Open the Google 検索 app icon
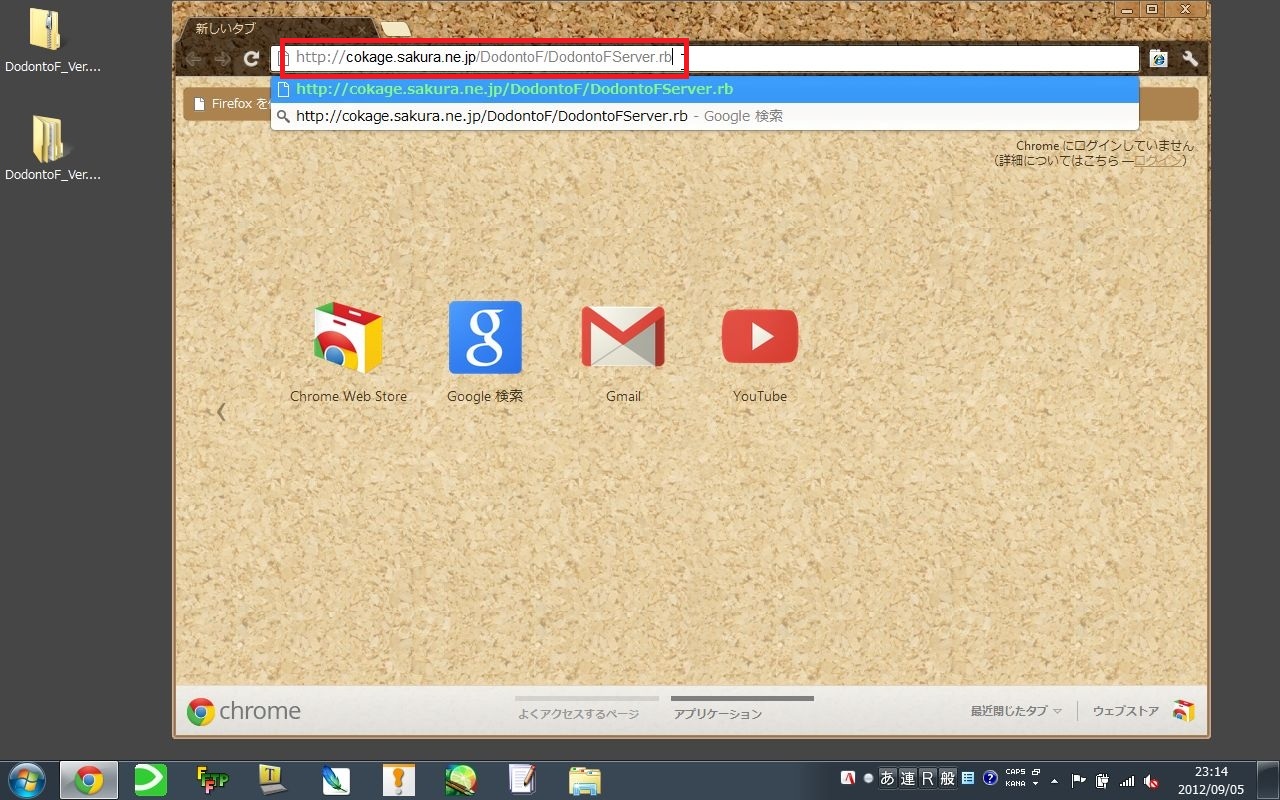The height and width of the screenshot is (800, 1280). coord(485,338)
